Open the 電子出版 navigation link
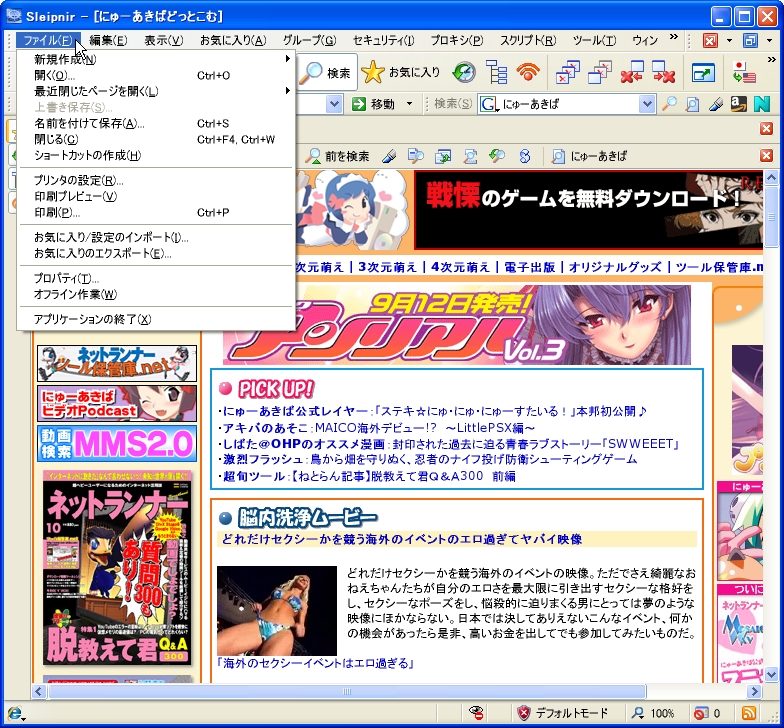This screenshot has width=784, height=728. [x=529, y=267]
